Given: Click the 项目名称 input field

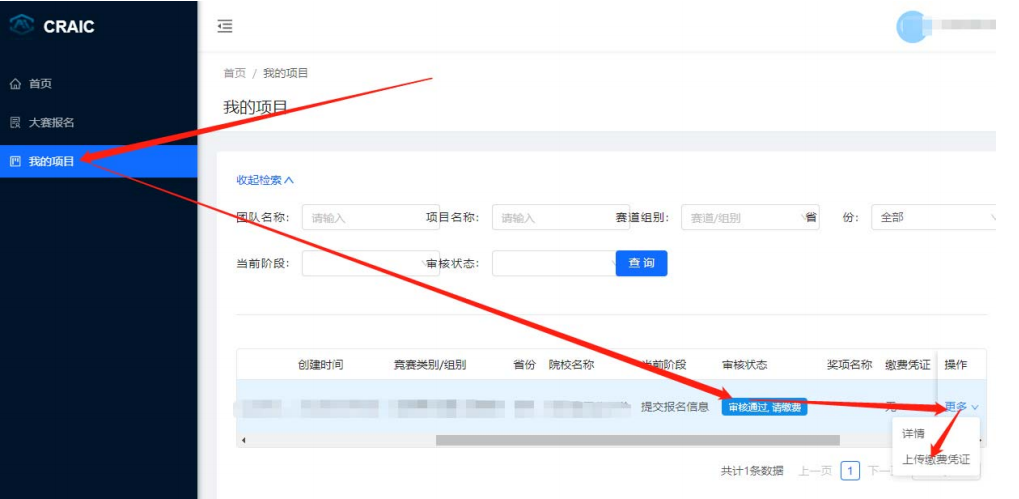Looking at the screenshot, I should 558,217.
